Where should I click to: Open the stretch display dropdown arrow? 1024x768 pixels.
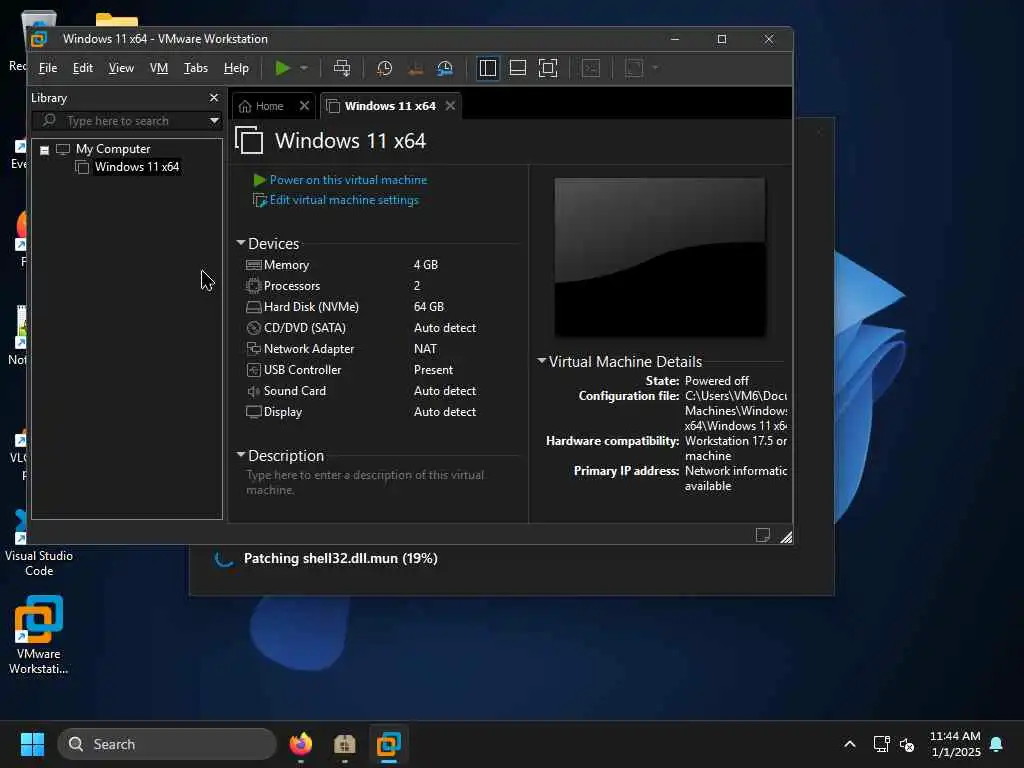pos(655,68)
